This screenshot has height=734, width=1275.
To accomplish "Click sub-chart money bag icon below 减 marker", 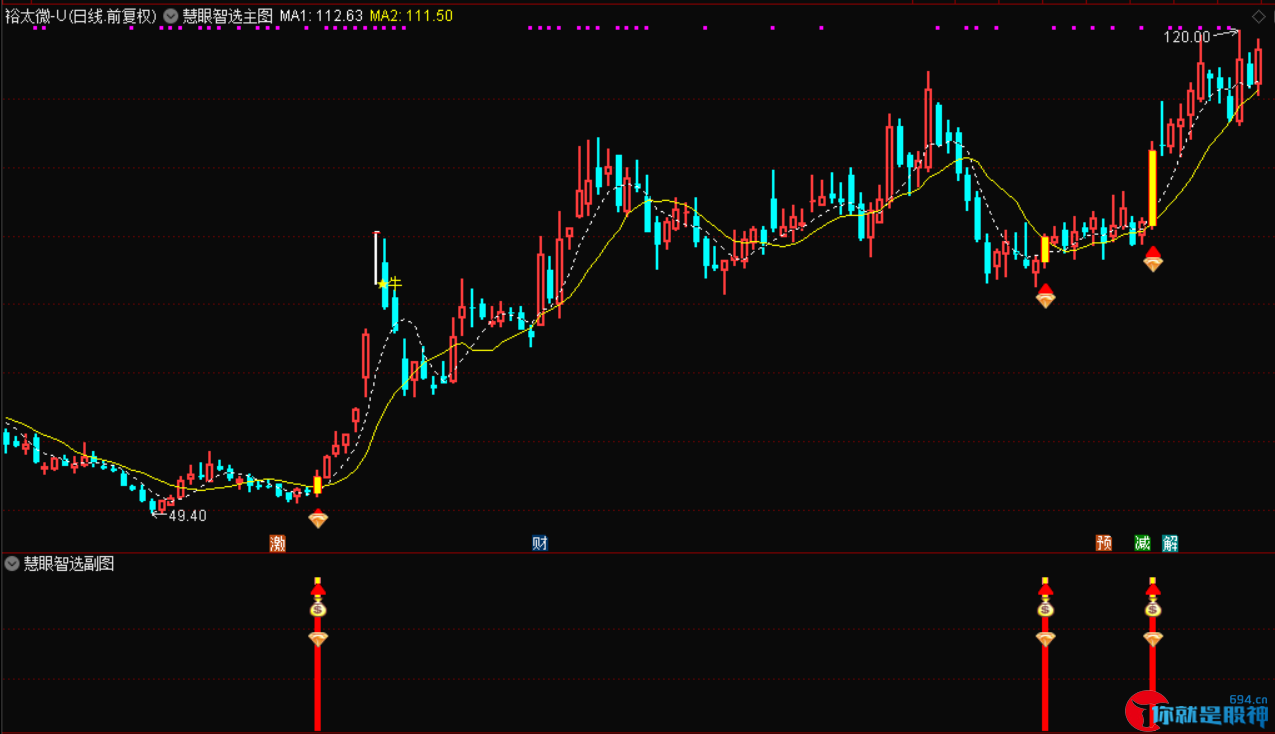I will 1153,606.
